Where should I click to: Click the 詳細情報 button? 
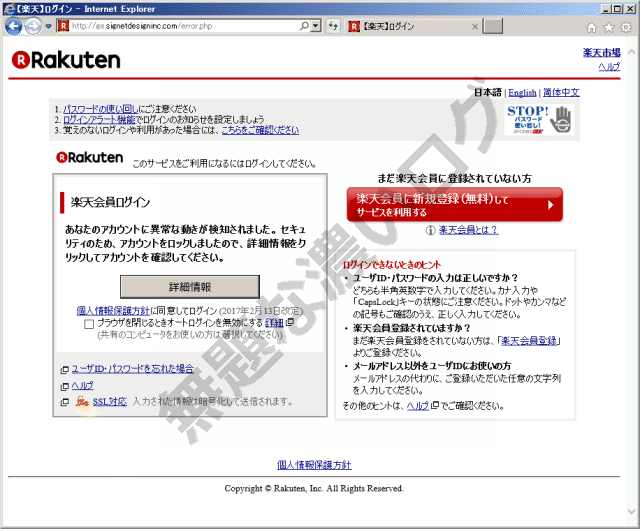click(x=190, y=287)
